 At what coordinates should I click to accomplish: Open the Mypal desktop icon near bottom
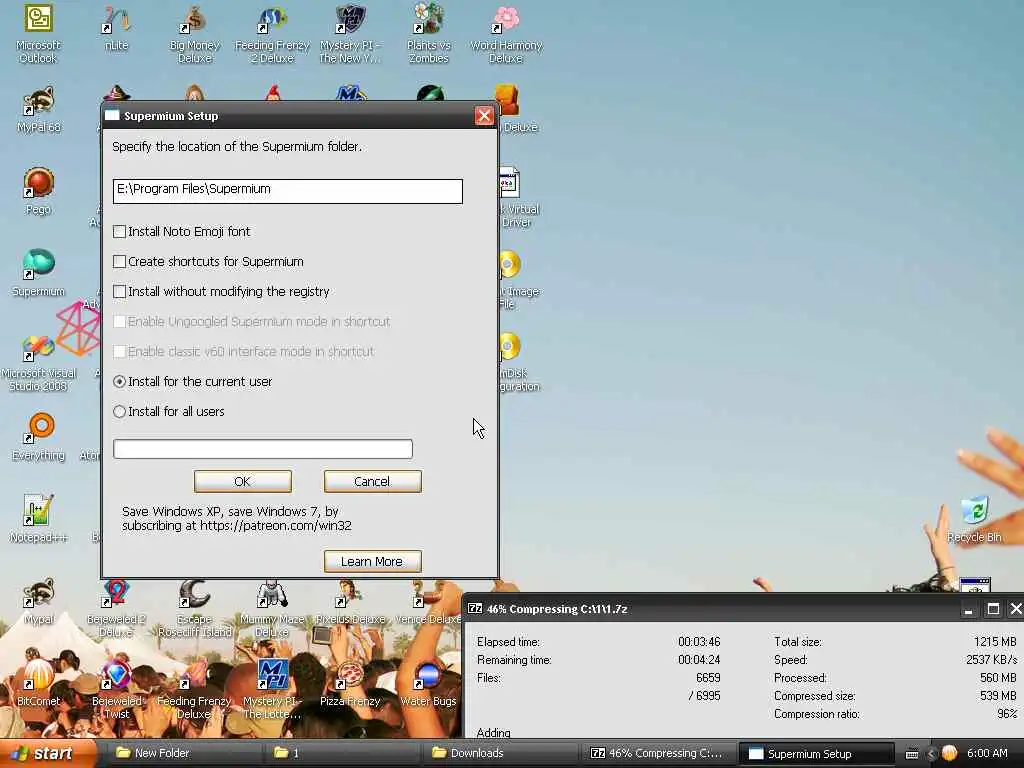point(39,601)
